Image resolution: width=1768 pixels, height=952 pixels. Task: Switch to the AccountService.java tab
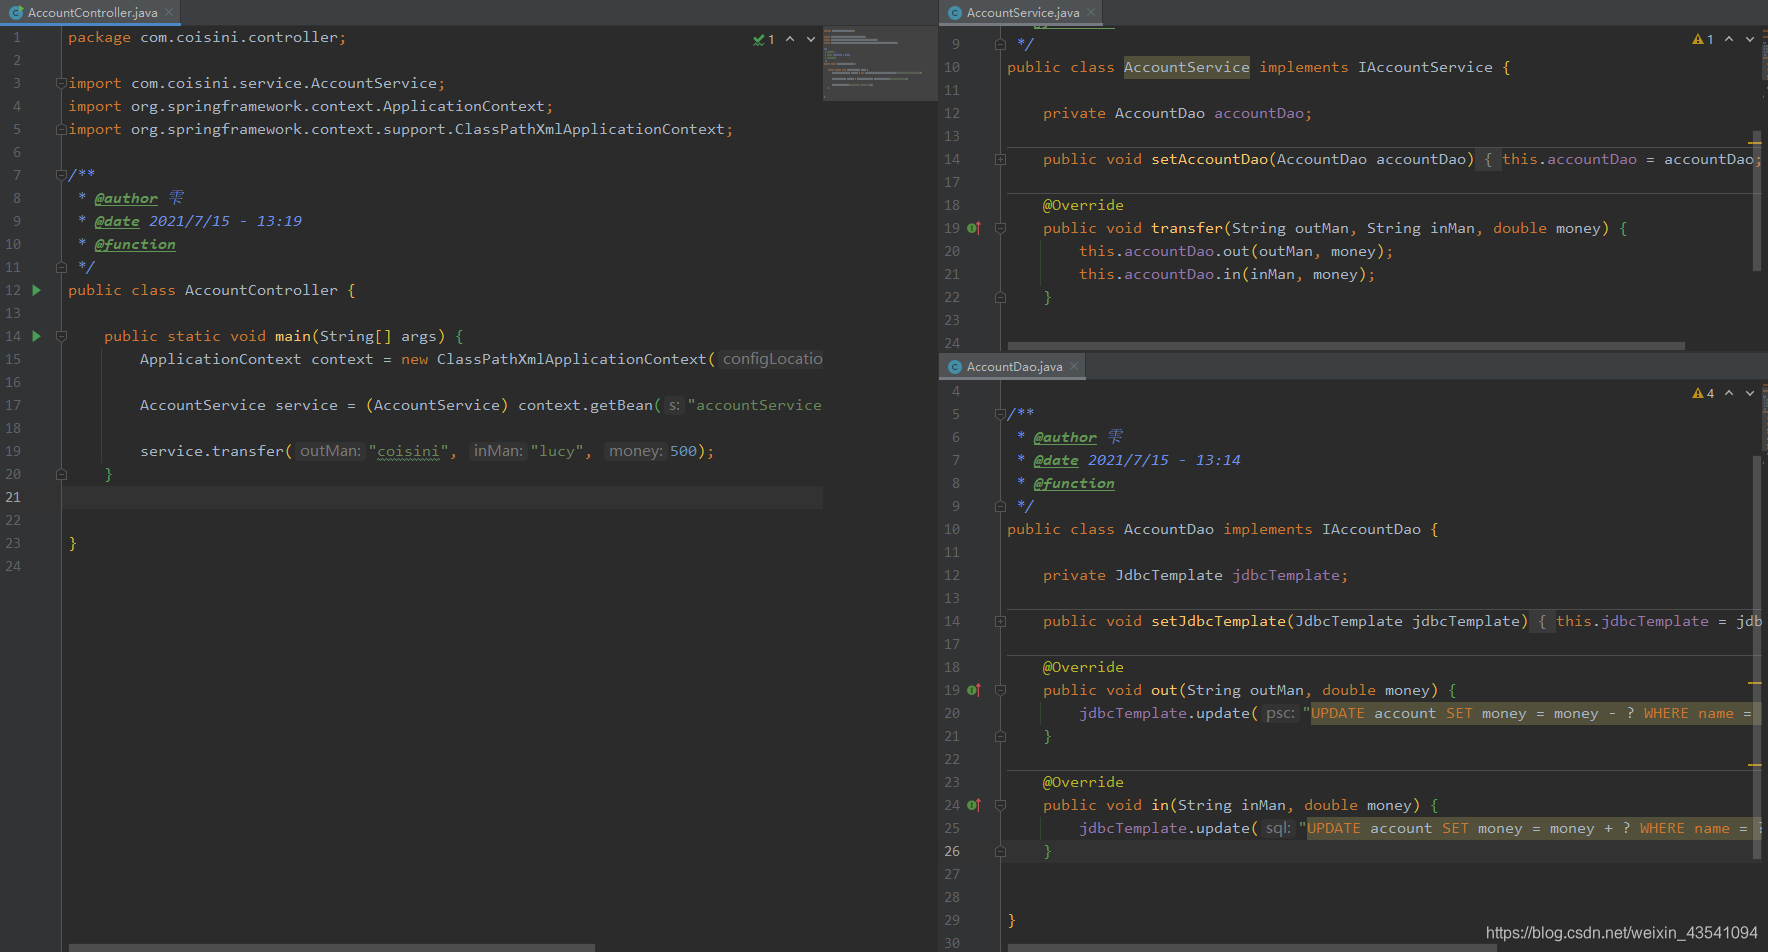[1020, 12]
